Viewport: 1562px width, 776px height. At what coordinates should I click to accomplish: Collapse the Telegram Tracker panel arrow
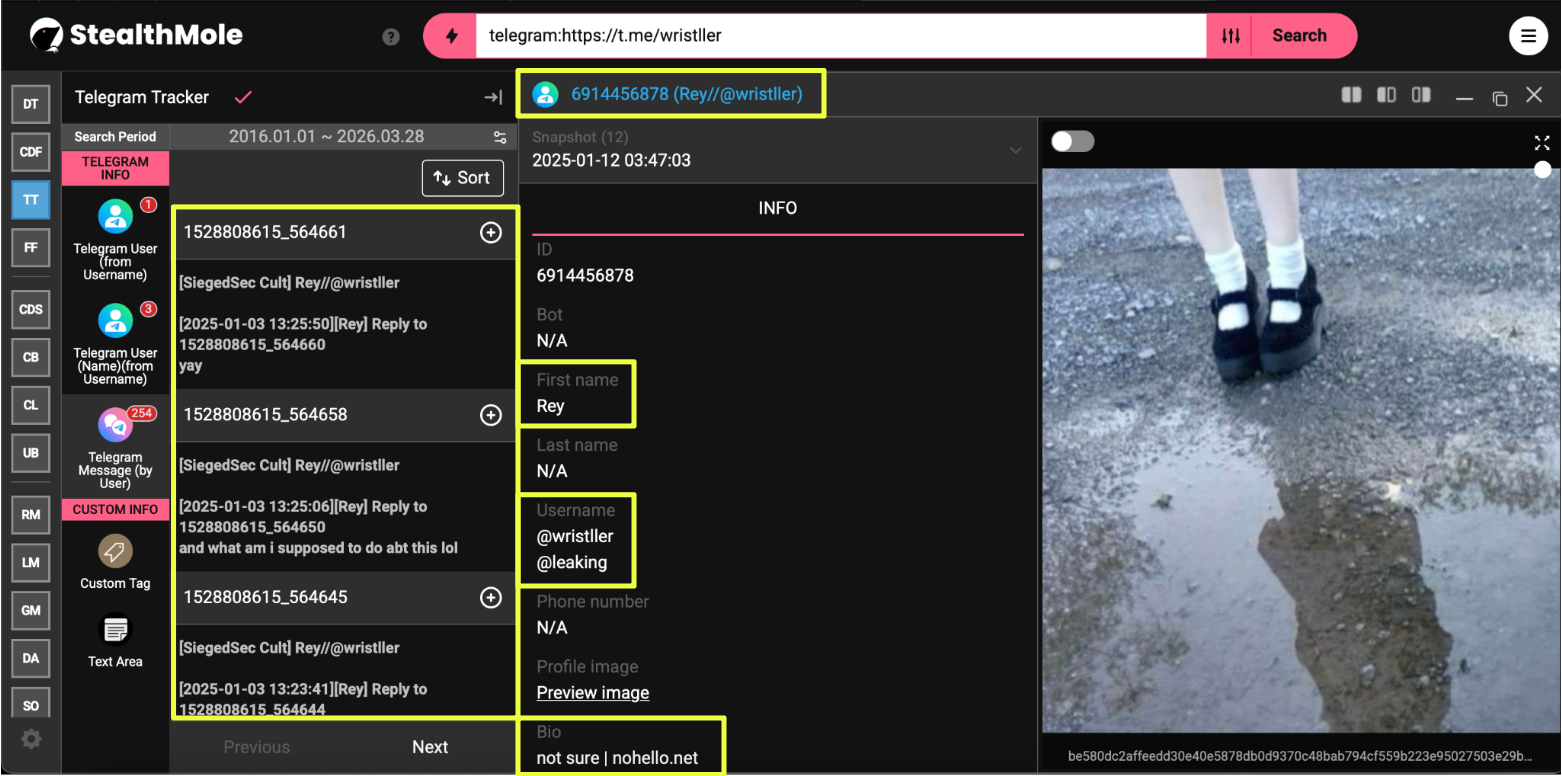coord(493,97)
